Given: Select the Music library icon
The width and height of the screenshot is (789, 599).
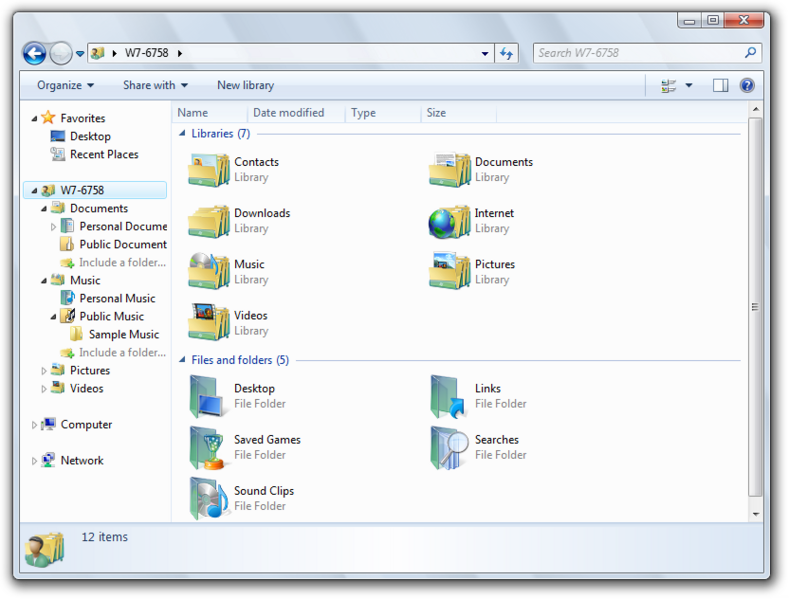Looking at the screenshot, I should [209, 272].
